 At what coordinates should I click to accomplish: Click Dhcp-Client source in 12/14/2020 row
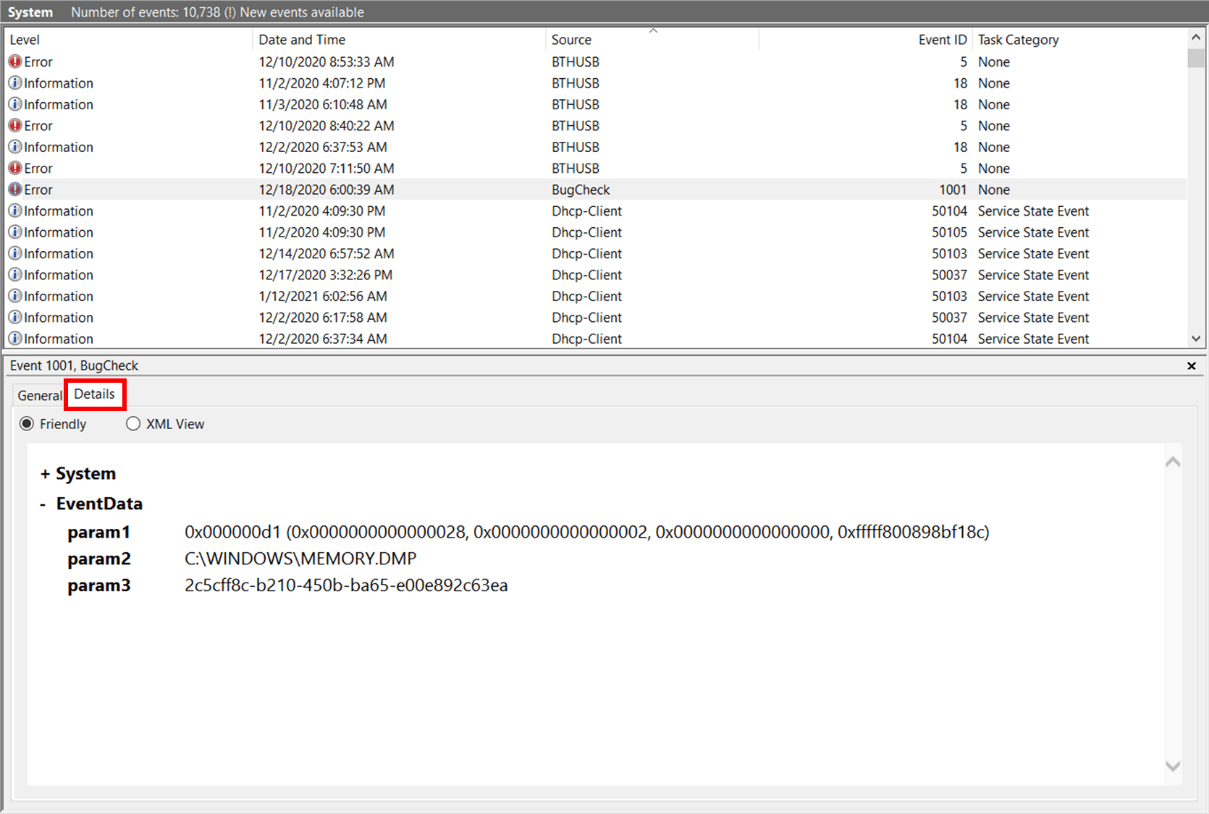click(x=587, y=254)
